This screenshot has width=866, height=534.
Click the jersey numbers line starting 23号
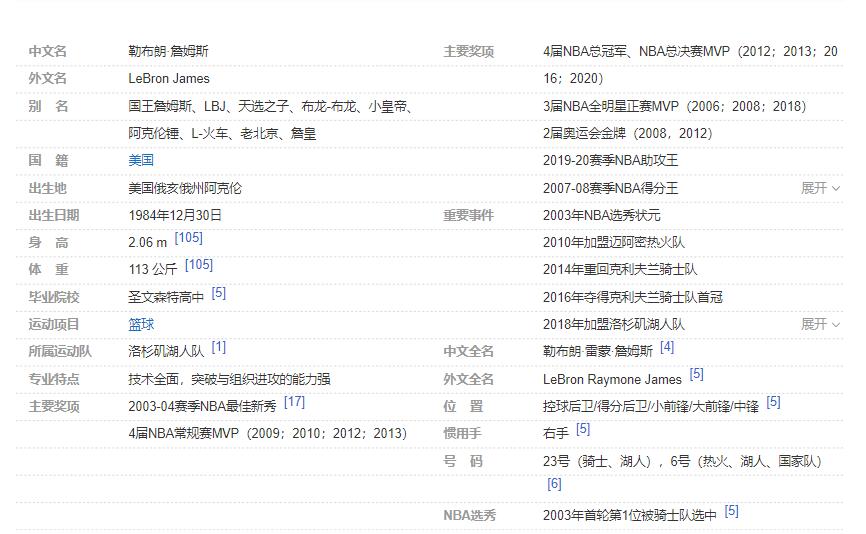tap(682, 461)
